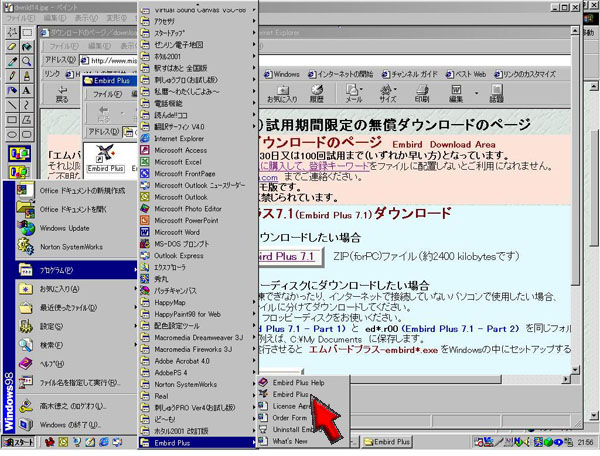The height and width of the screenshot is (456, 600).
Task: Open Windows Update from the Start menu
Action: pos(64,228)
